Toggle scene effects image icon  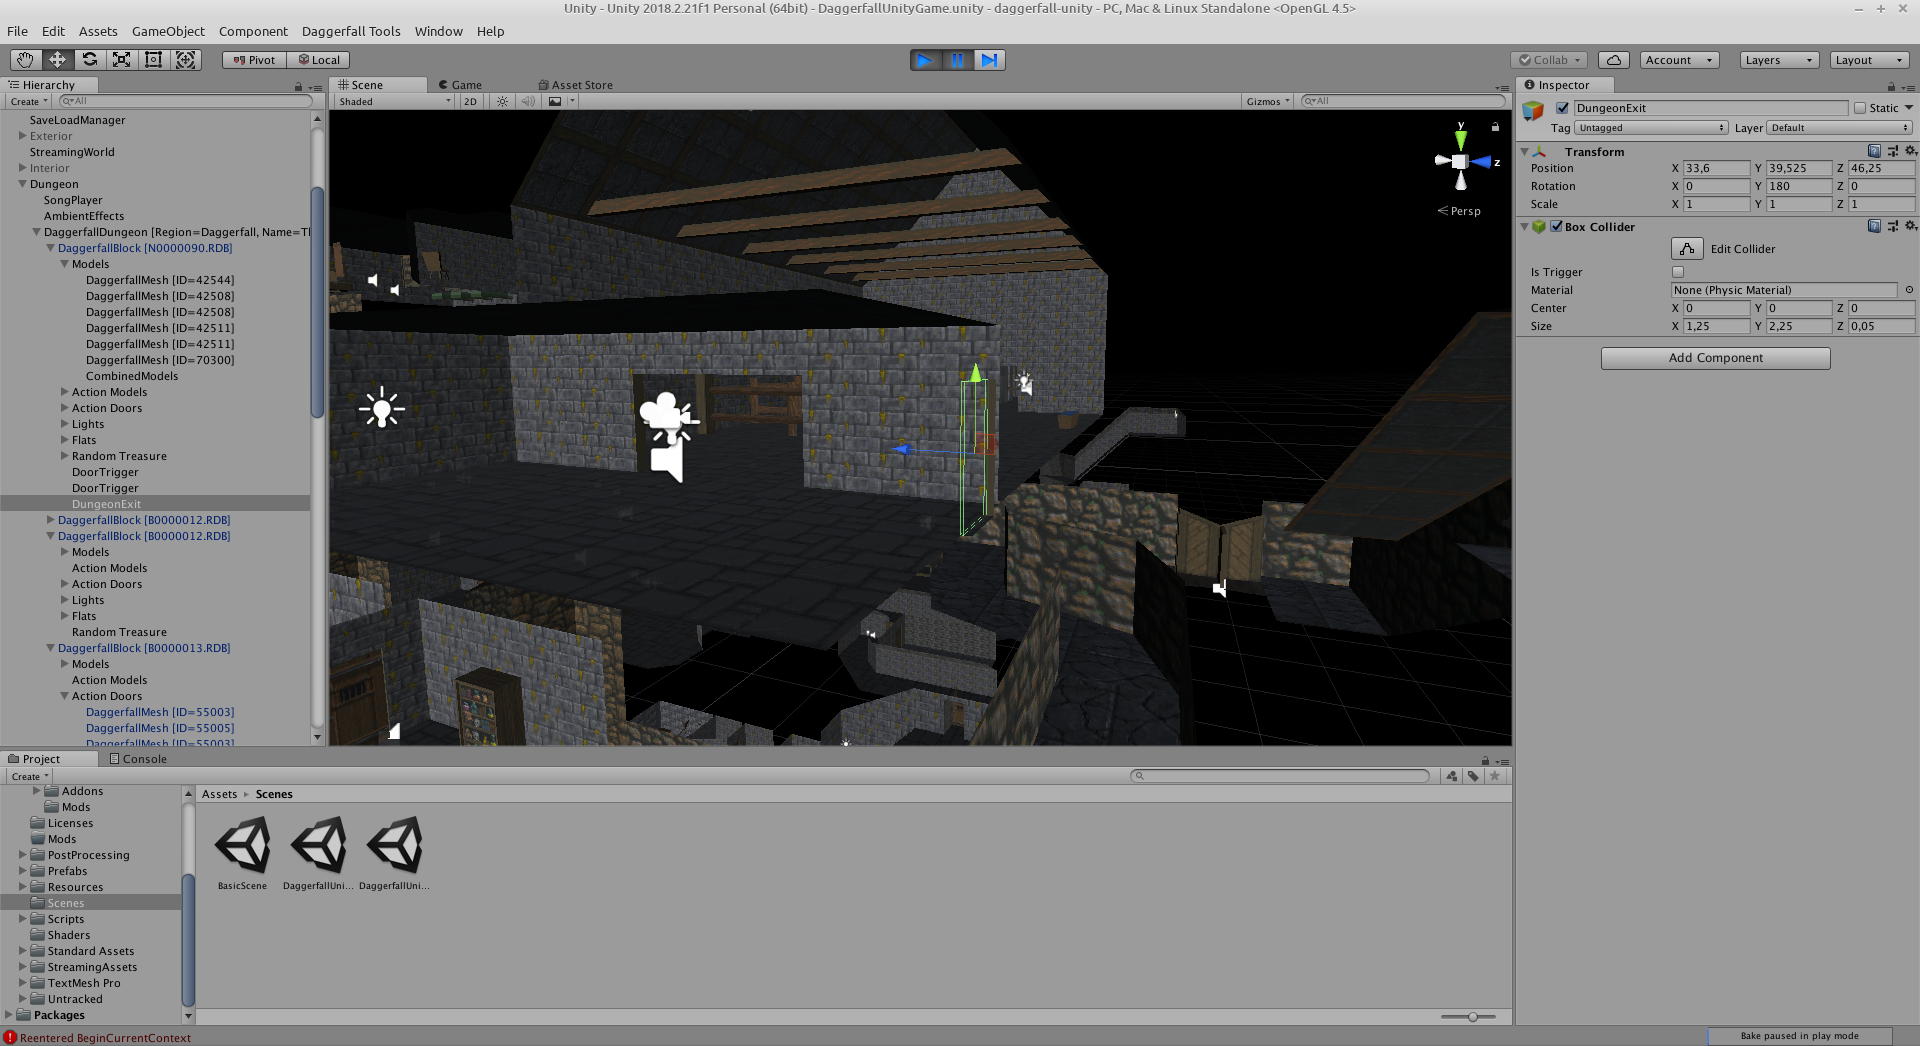pyautogui.click(x=555, y=101)
